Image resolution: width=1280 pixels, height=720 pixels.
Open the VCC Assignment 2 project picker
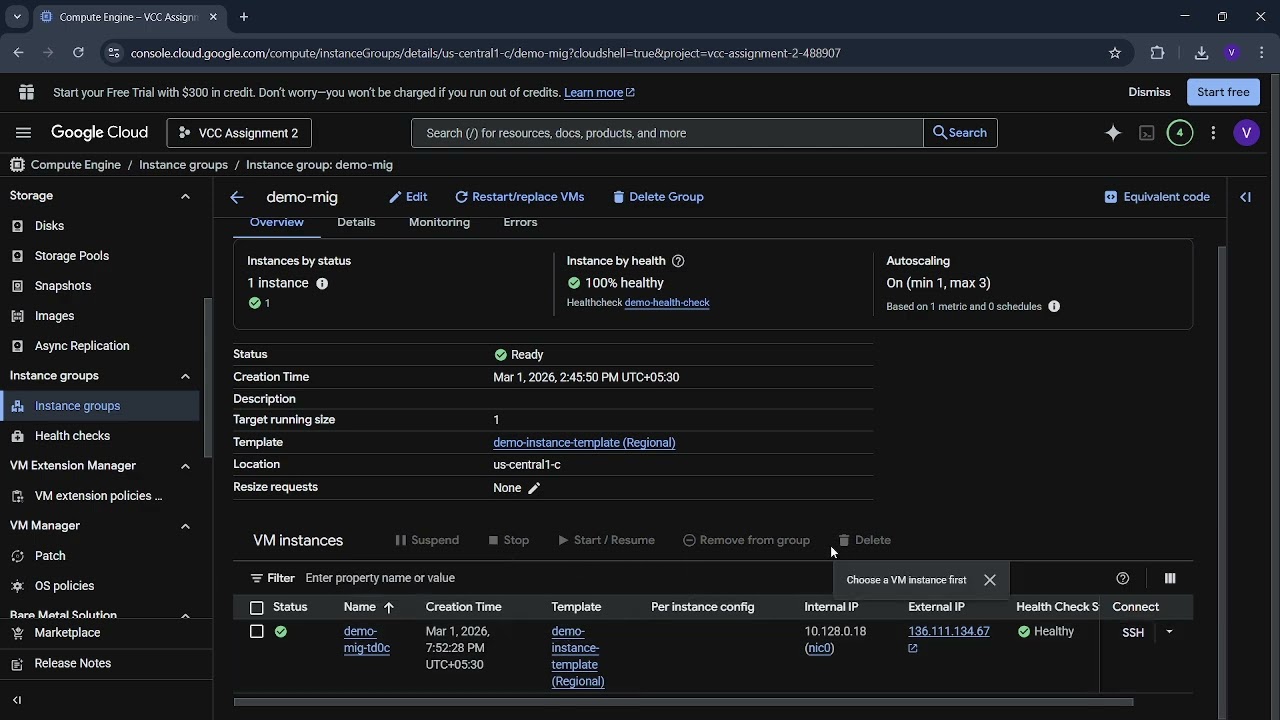point(239,133)
